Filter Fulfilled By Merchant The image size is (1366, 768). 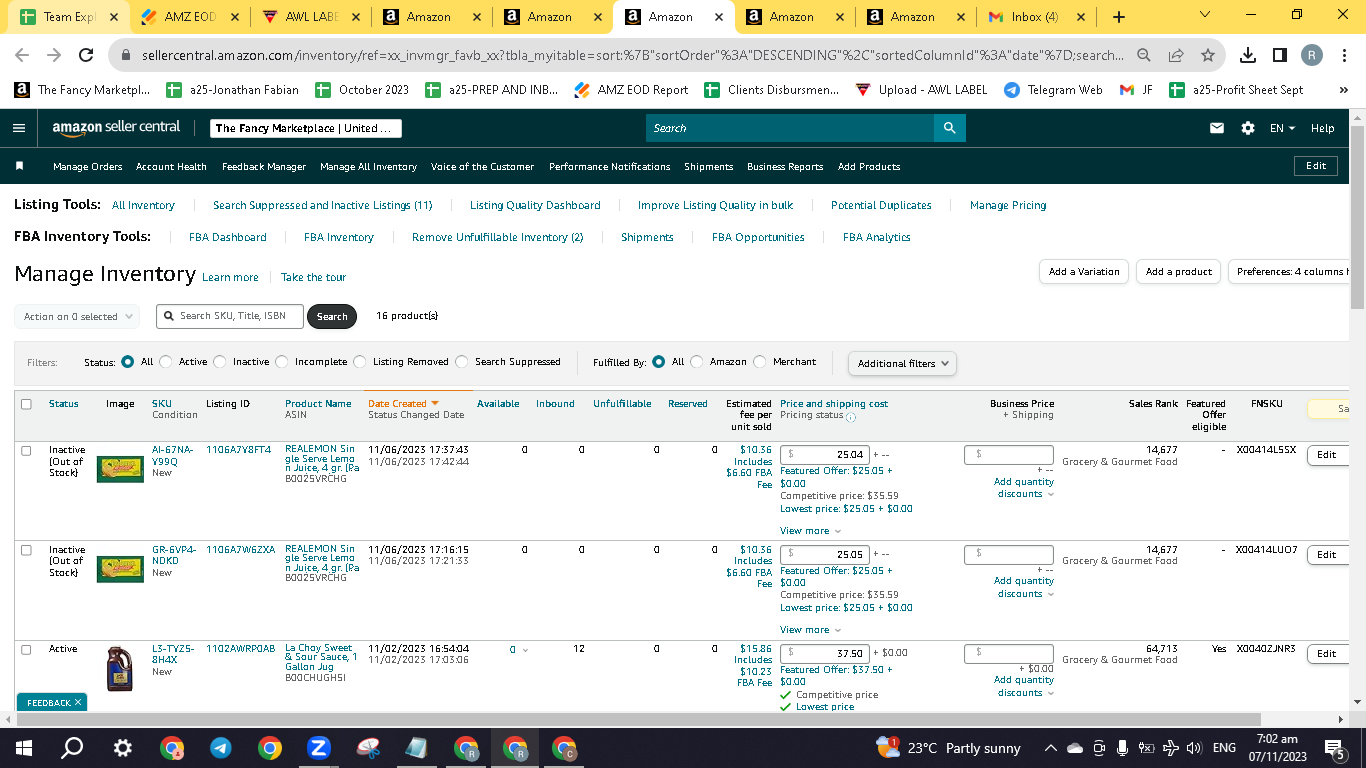(760, 362)
